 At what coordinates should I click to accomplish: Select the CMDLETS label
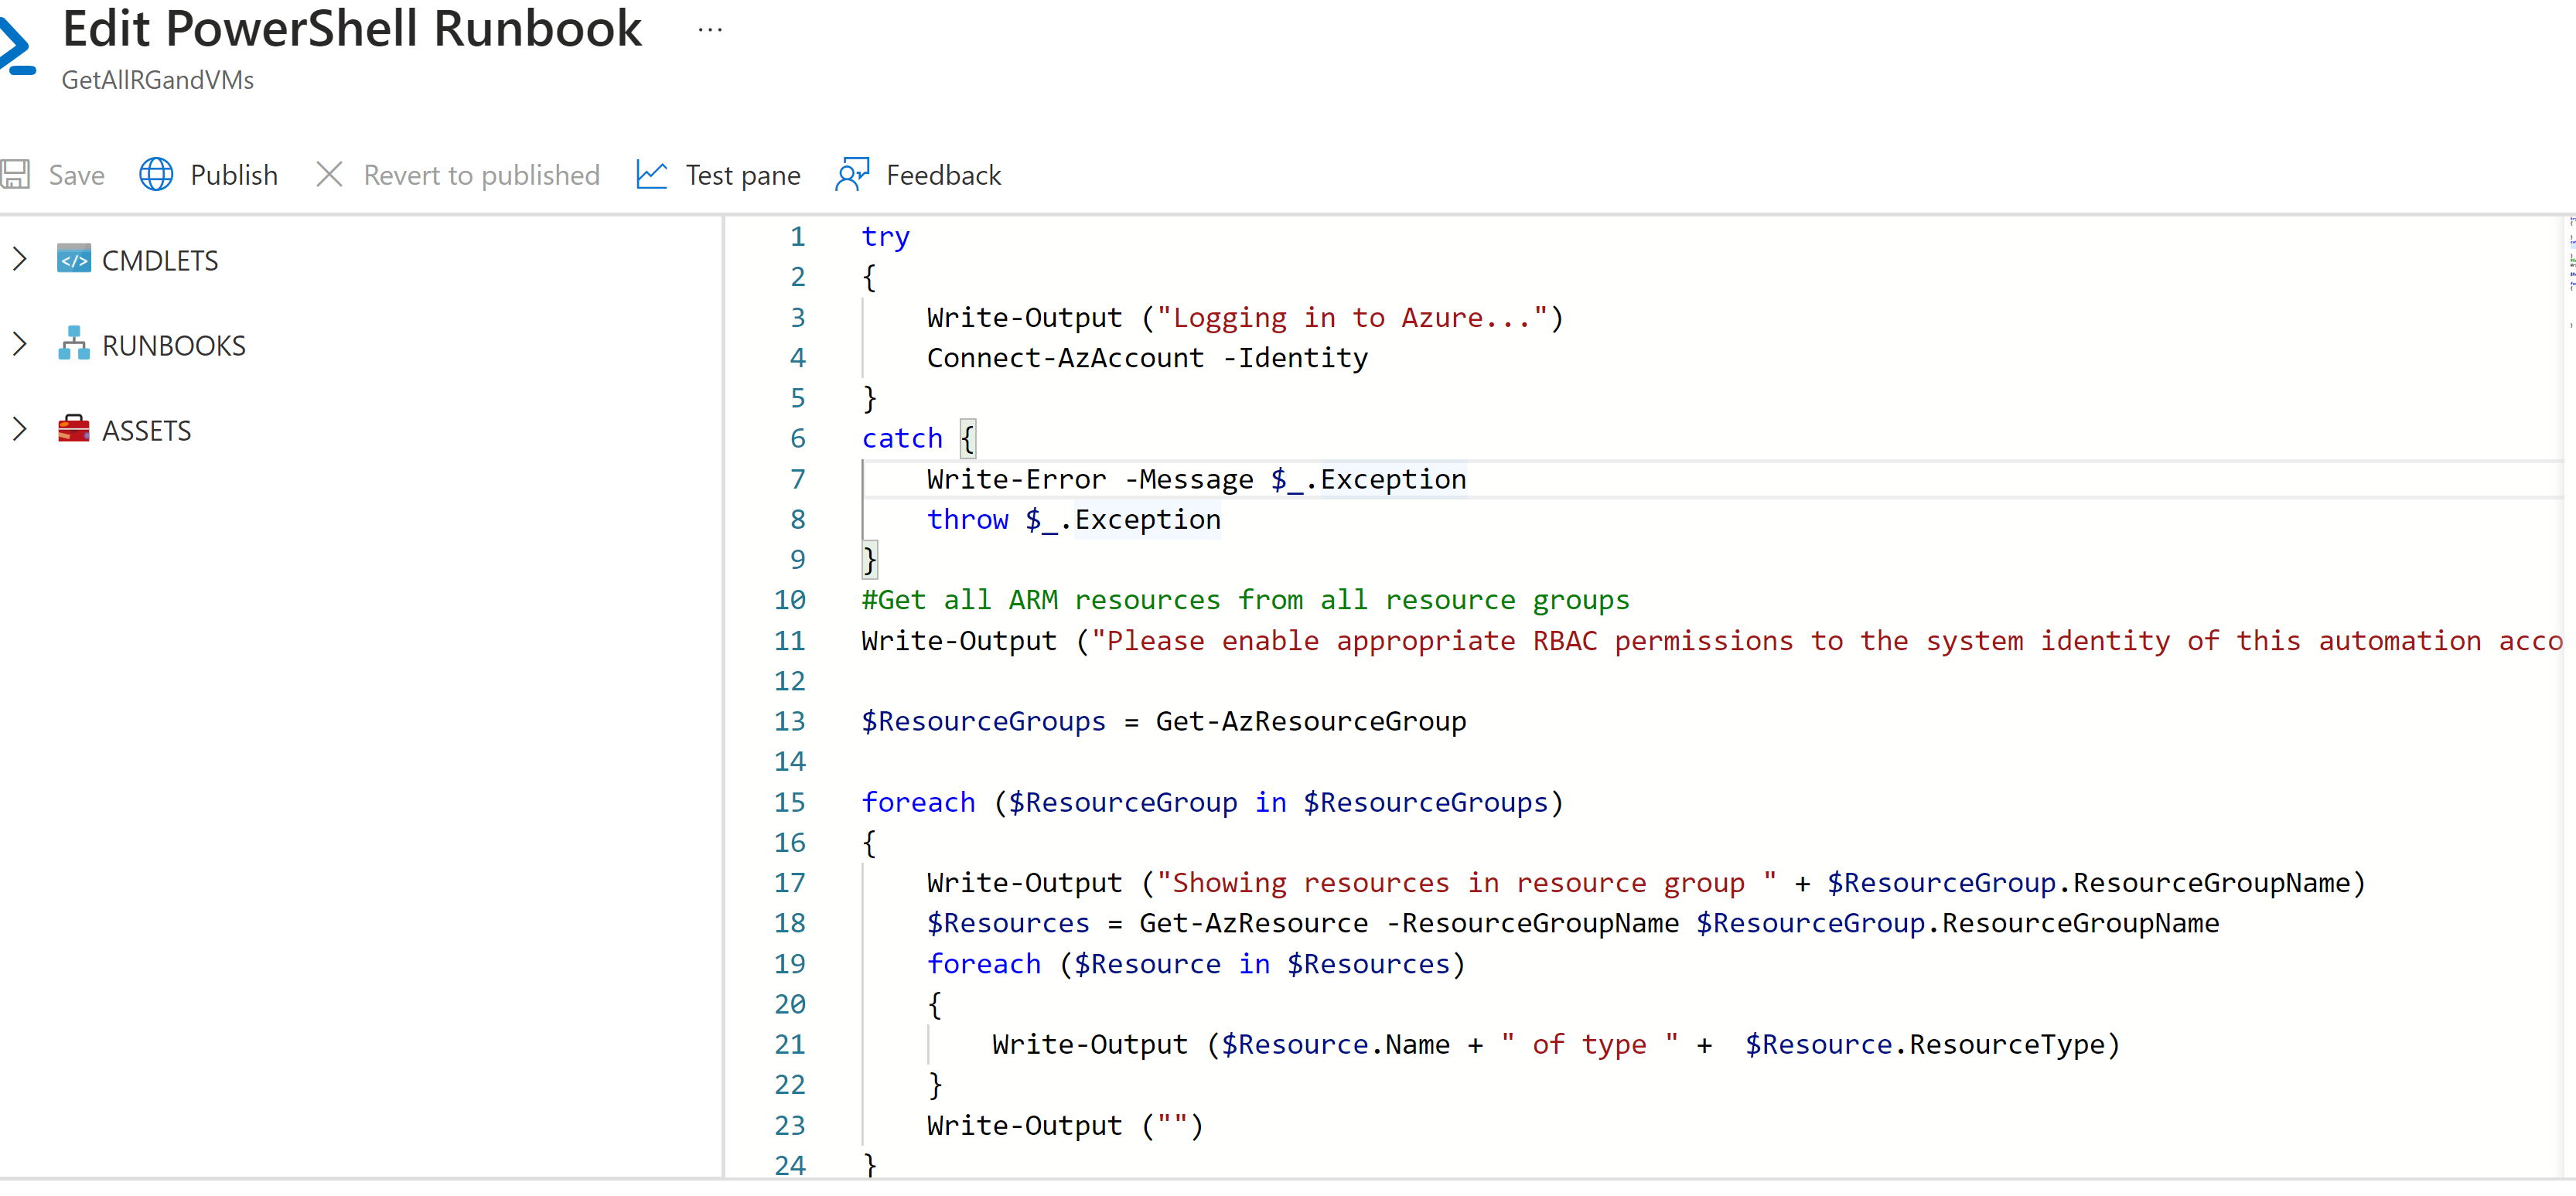click(160, 261)
